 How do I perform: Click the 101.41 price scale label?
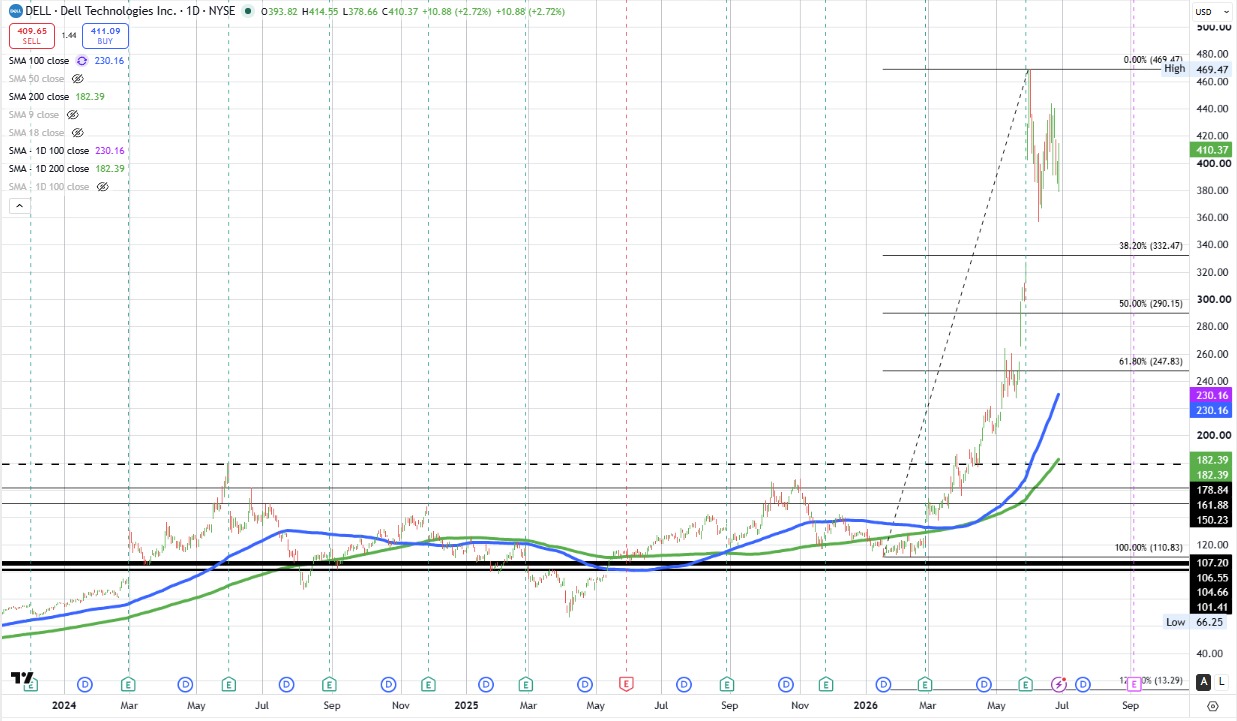1211,606
